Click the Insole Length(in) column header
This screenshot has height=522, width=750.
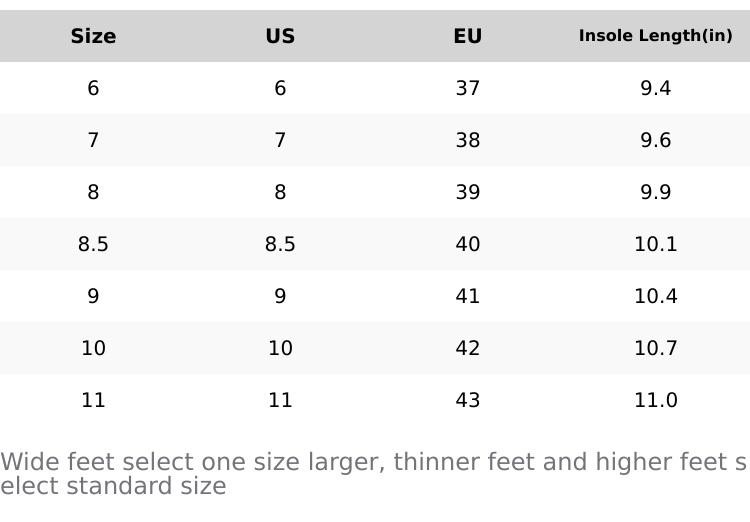655,36
